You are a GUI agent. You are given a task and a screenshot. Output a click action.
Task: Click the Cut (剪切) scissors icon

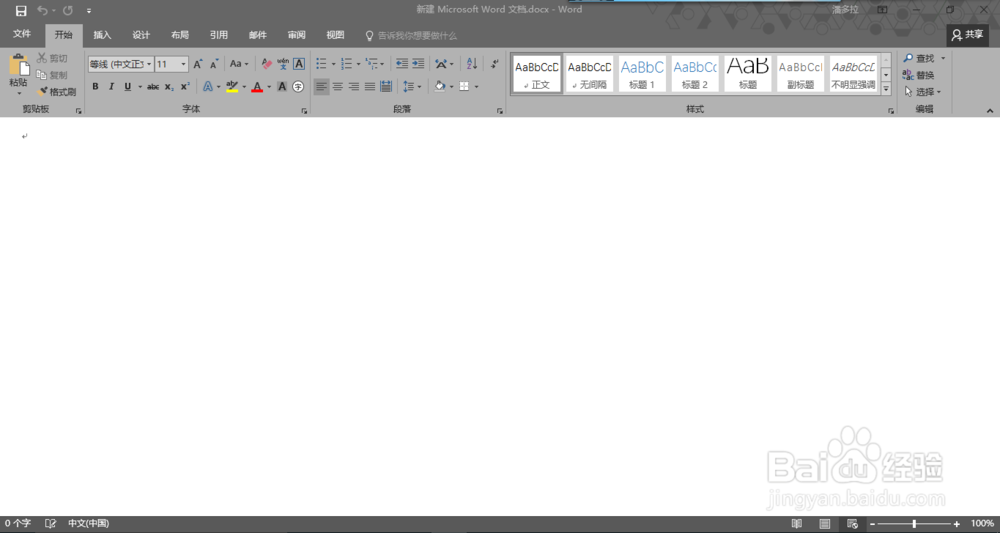[x=42, y=58]
